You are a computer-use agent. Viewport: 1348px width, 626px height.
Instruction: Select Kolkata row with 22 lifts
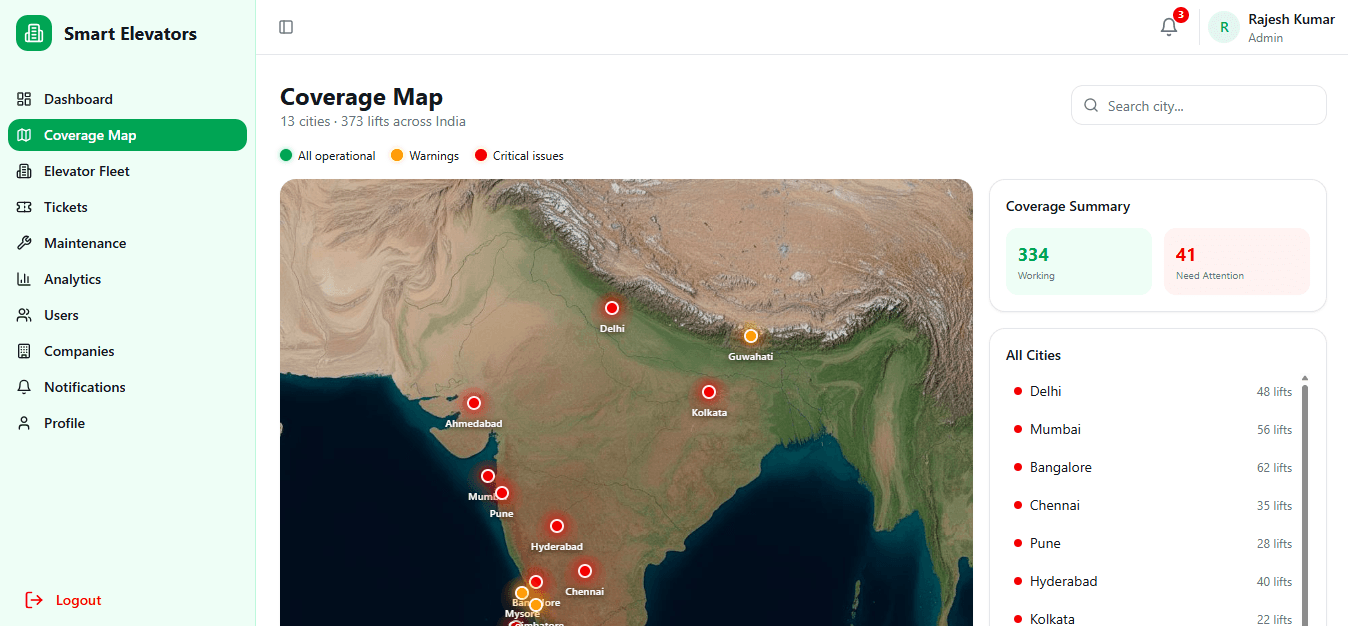(1153, 617)
